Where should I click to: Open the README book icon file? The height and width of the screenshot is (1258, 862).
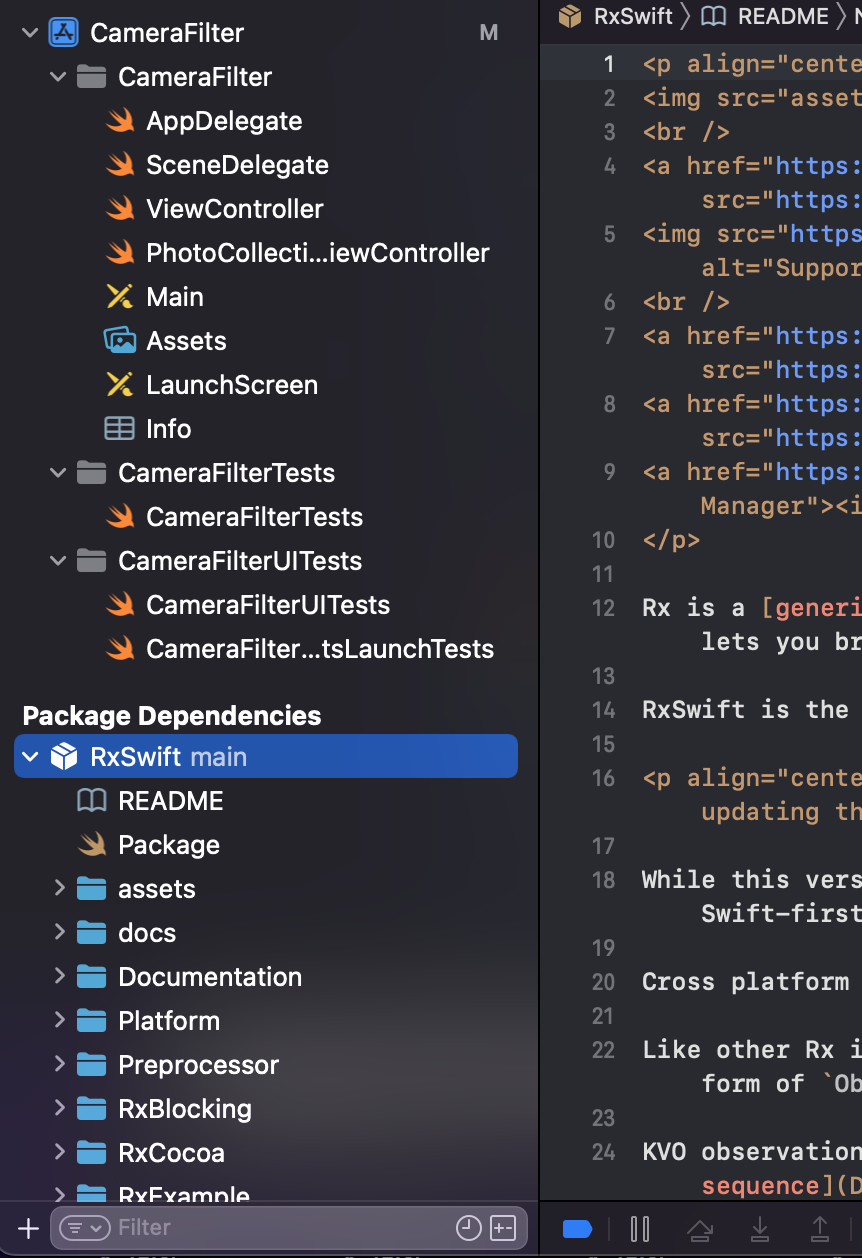coord(92,801)
